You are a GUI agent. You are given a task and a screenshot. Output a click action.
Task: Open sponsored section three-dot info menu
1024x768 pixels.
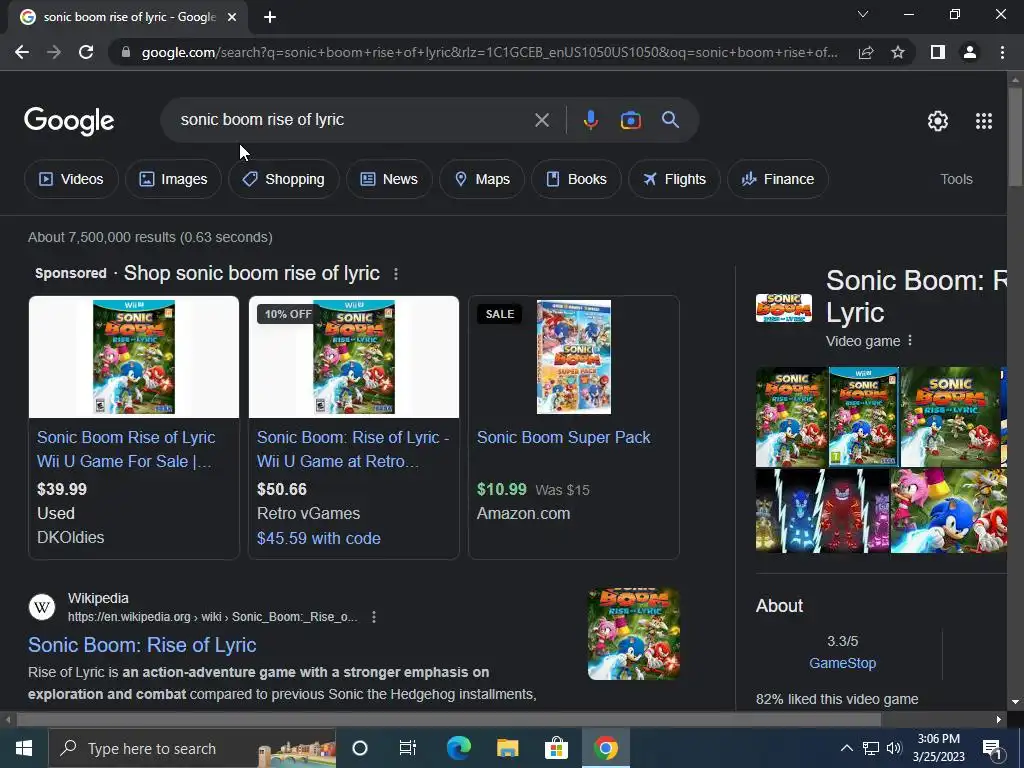point(396,274)
